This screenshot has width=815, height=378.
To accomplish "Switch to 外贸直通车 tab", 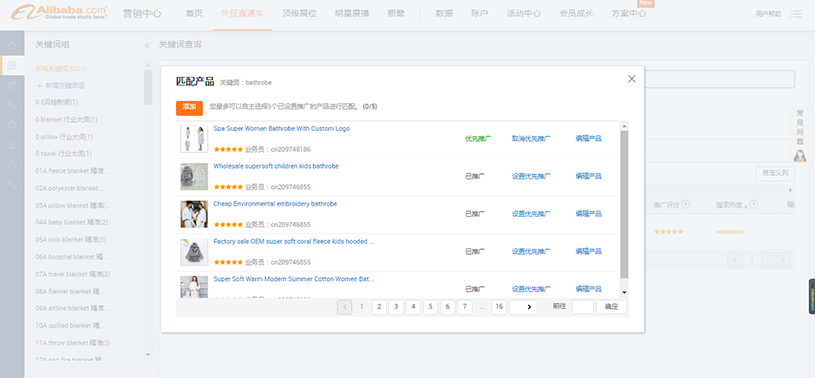I will coord(242,14).
